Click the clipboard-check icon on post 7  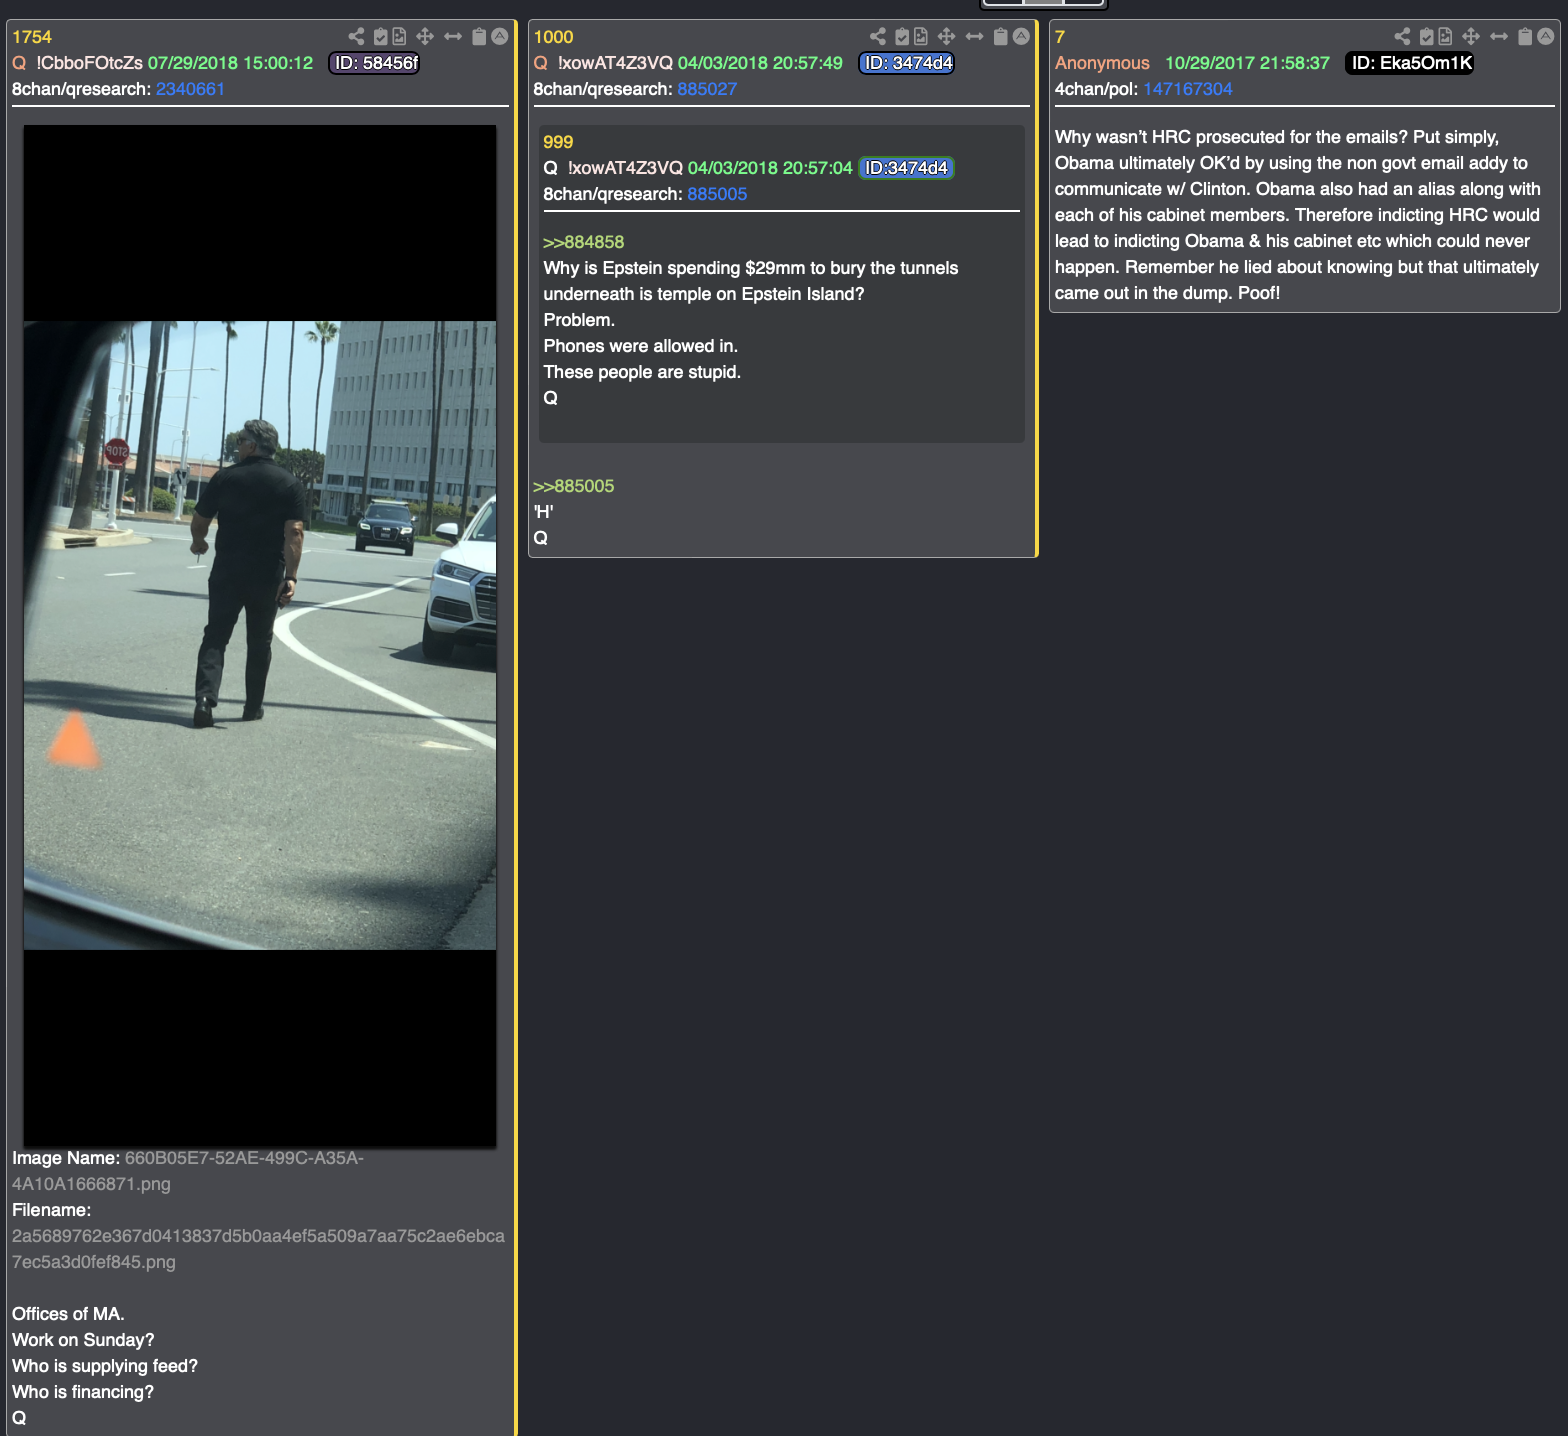[x=1427, y=36]
